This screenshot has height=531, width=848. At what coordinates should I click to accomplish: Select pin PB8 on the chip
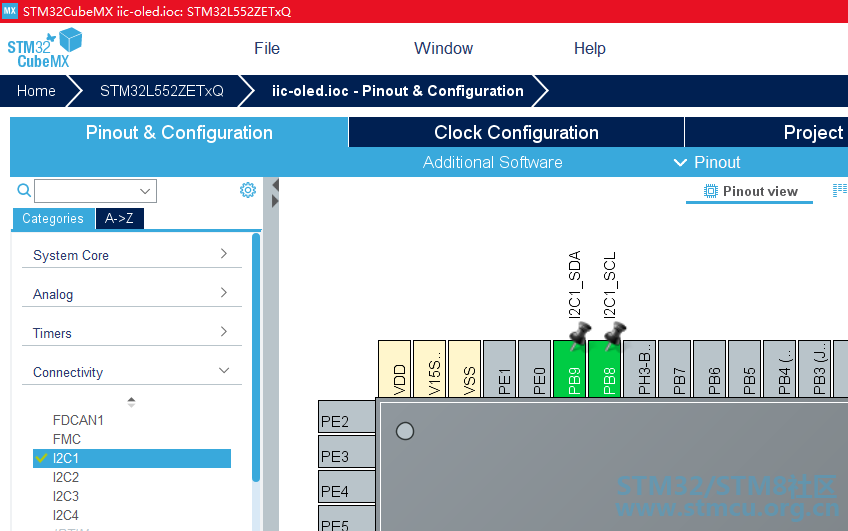coord(604,369)
